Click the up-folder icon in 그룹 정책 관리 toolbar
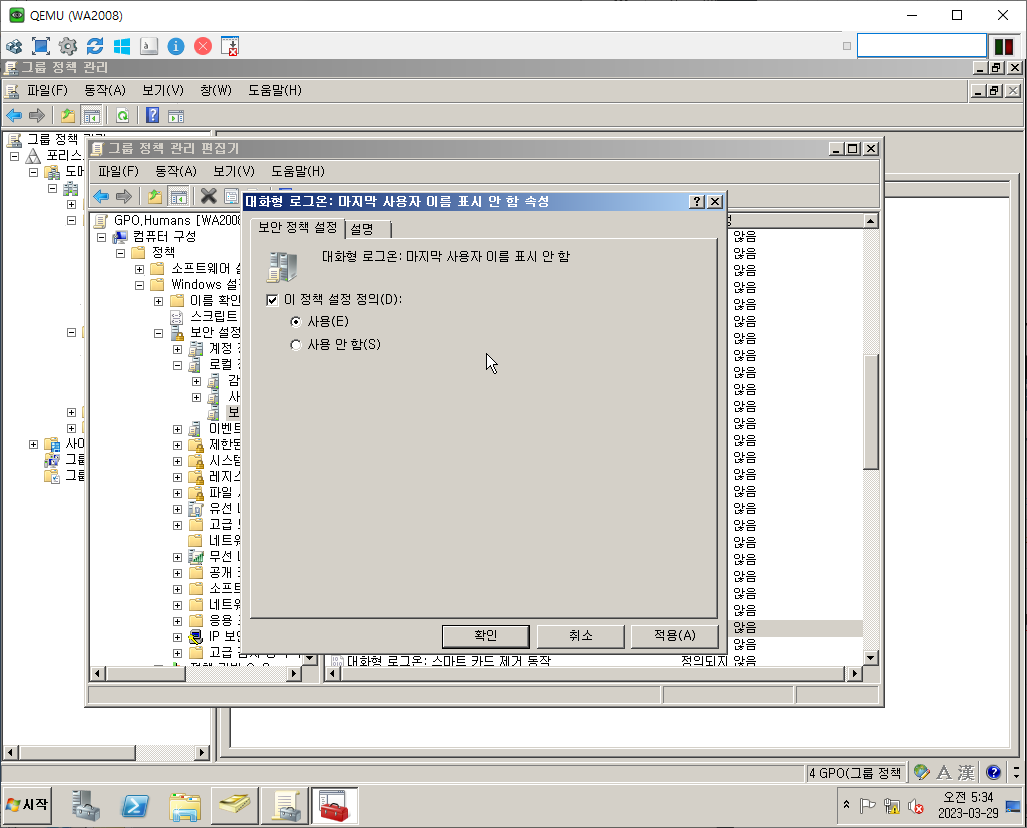The height and width of the screenshot is (828, 1027). (x=67, y=116)
